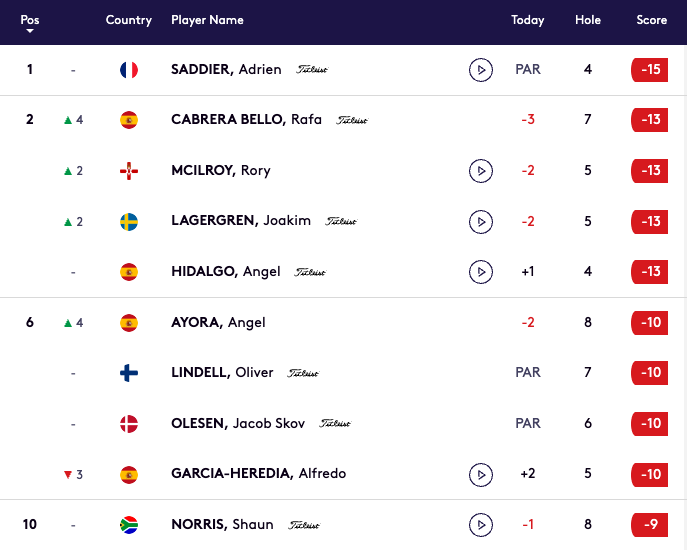Screen dimensions: 687x550
Task: Sort by position using Pos arrow
Action: 30,31
